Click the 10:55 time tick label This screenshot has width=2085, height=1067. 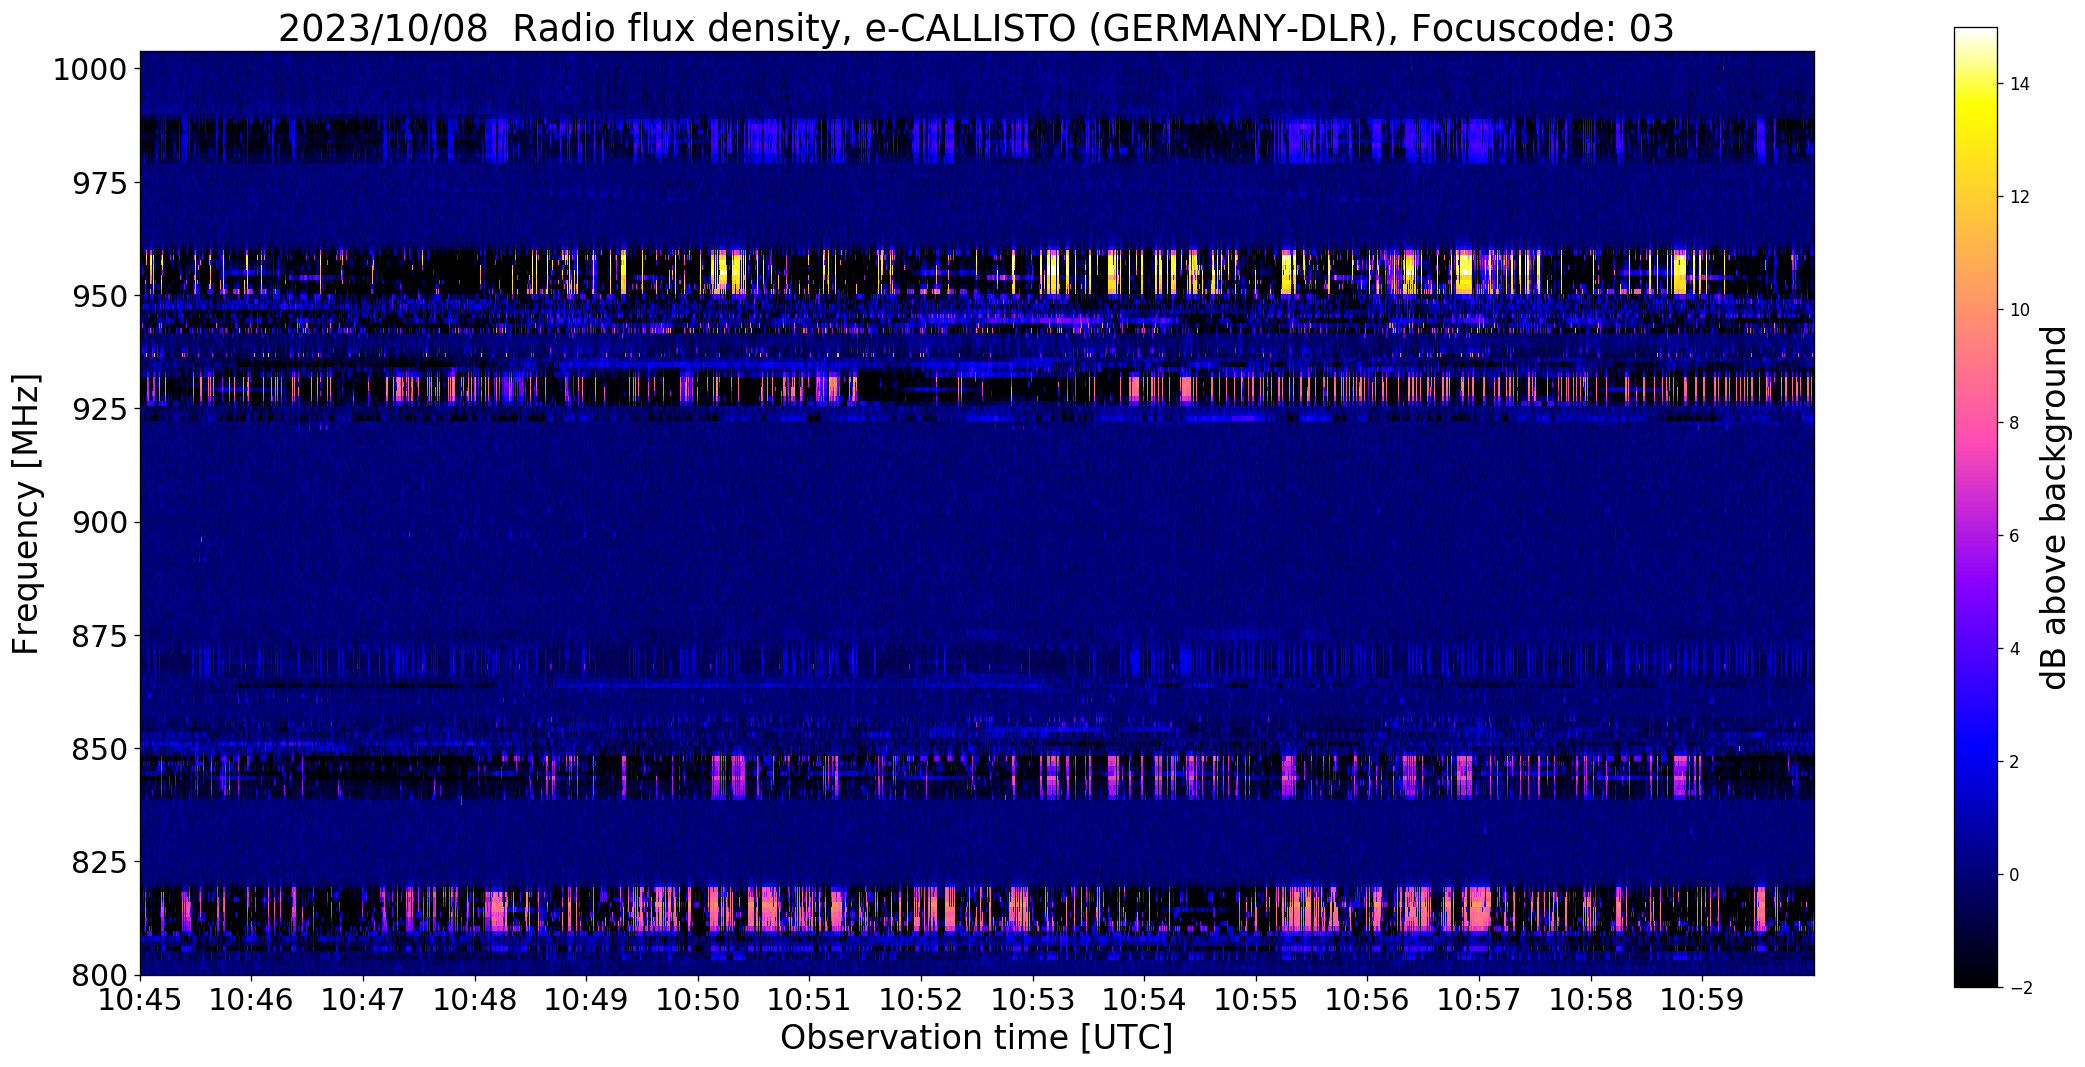(x=1256, y=1000)
